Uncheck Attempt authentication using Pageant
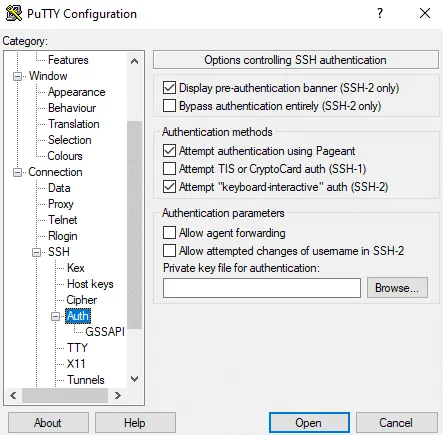This screenshot has height=435, width=443. click(x=169, y=151)
